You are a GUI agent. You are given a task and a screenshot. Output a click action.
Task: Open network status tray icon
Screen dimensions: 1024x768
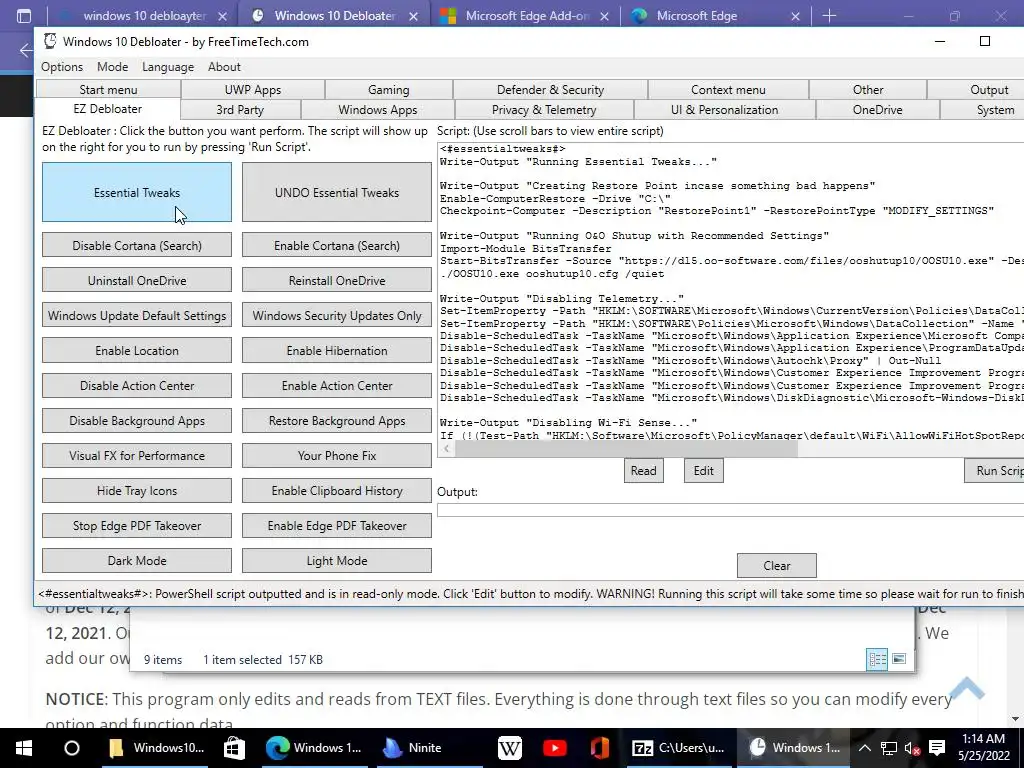click(x=888, y=748)
